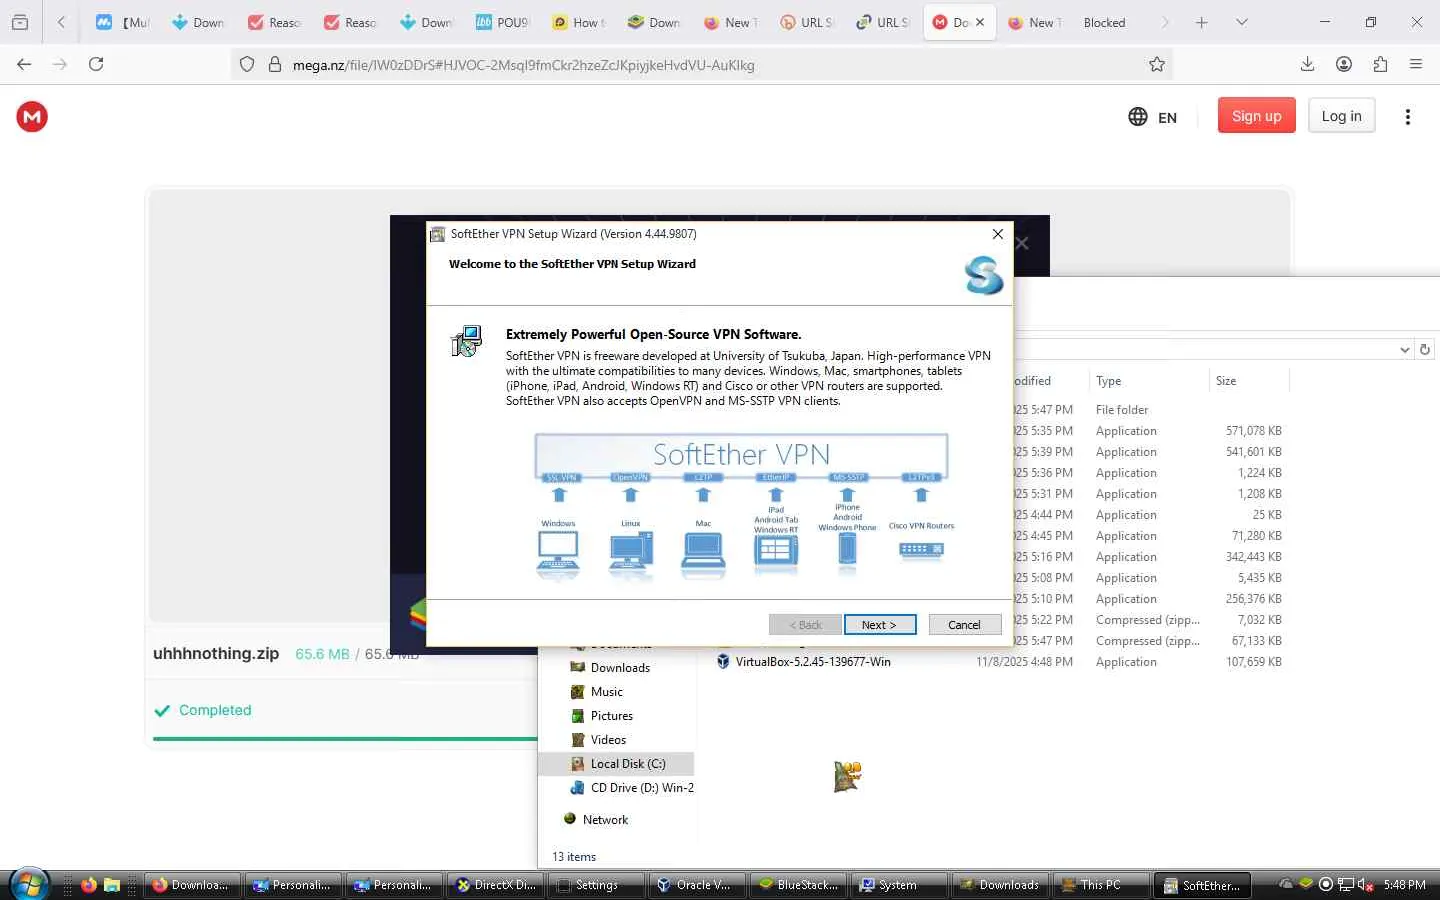Image resolution: width=1440 pixels, height=900 pixels.
Task: Open the browser application menu
Action: (x=1416, y=64)
